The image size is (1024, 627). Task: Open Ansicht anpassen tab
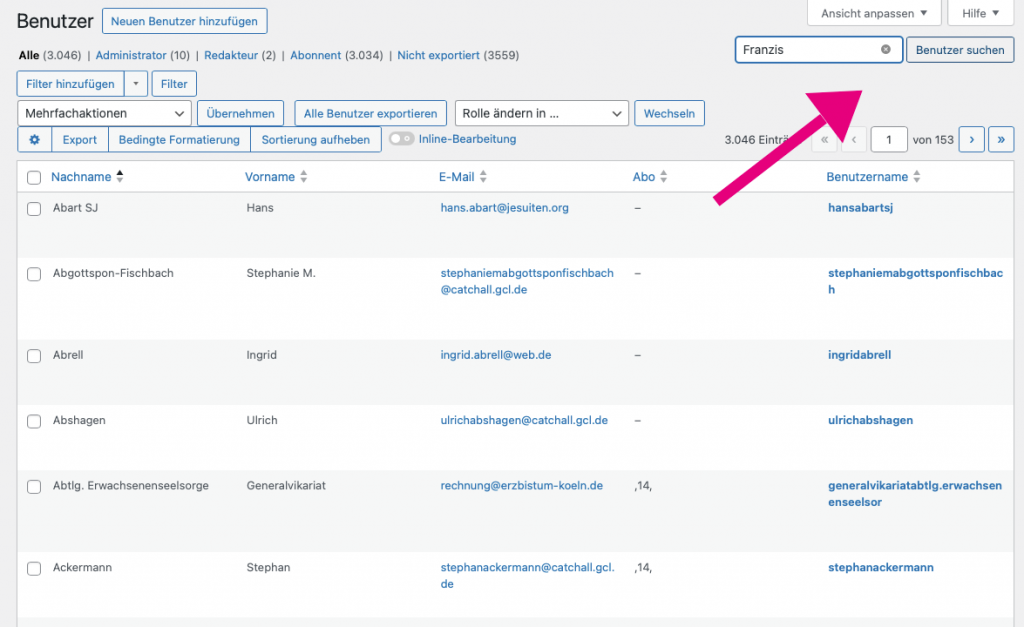[873, 14]
